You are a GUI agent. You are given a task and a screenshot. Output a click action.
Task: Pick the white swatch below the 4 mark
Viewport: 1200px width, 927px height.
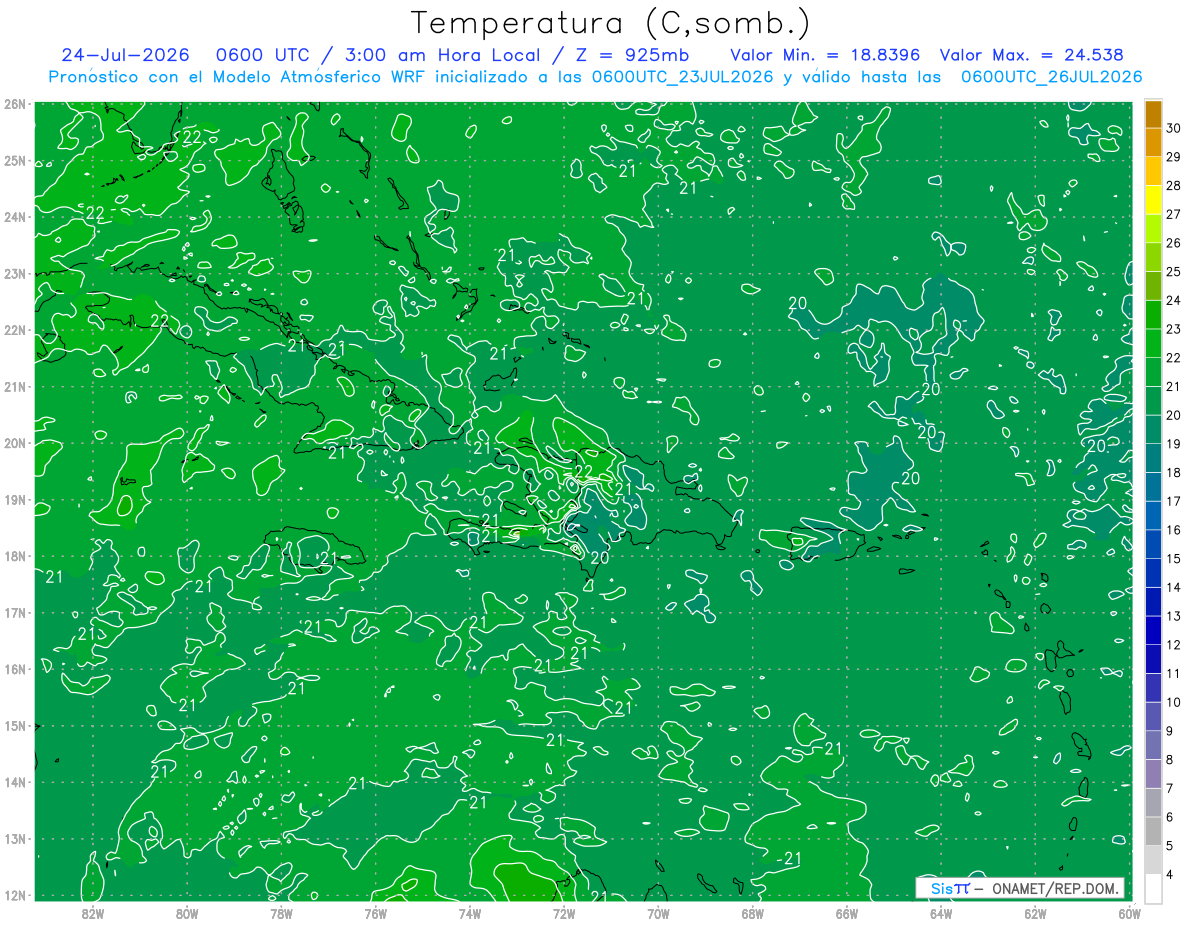pyautogui.click(x=1153, y=888)
